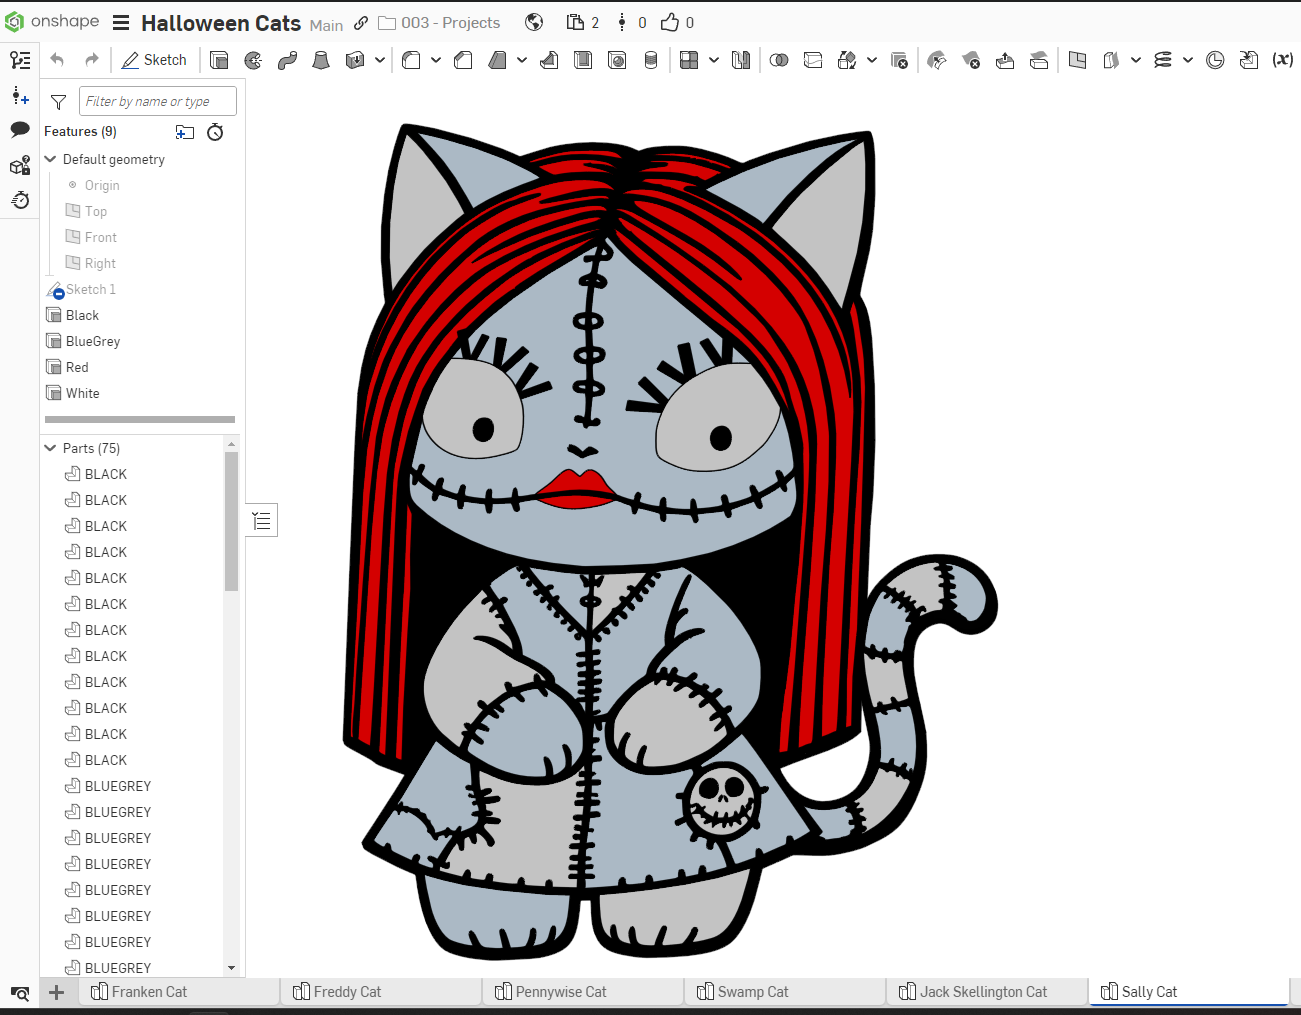Viewport: 1301px width, 1015px height.
Task: Select the Extrude tool
Action: pos(219,60)
